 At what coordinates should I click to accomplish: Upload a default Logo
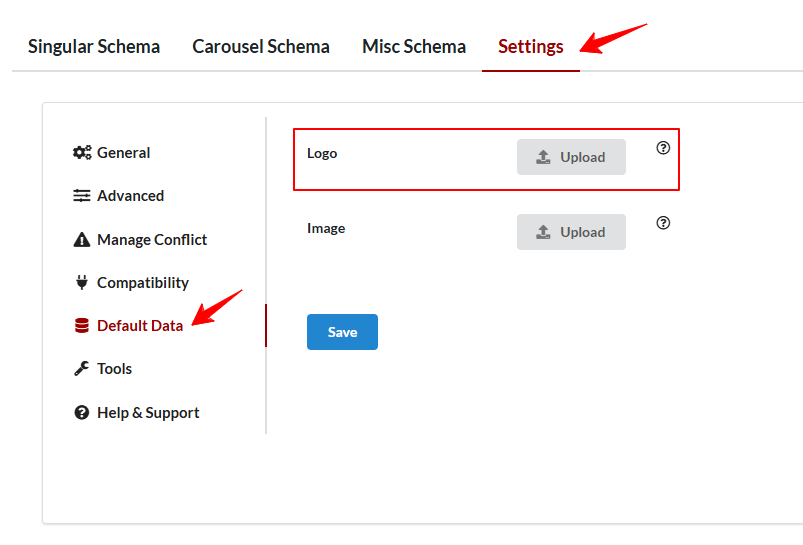point(571,157)
